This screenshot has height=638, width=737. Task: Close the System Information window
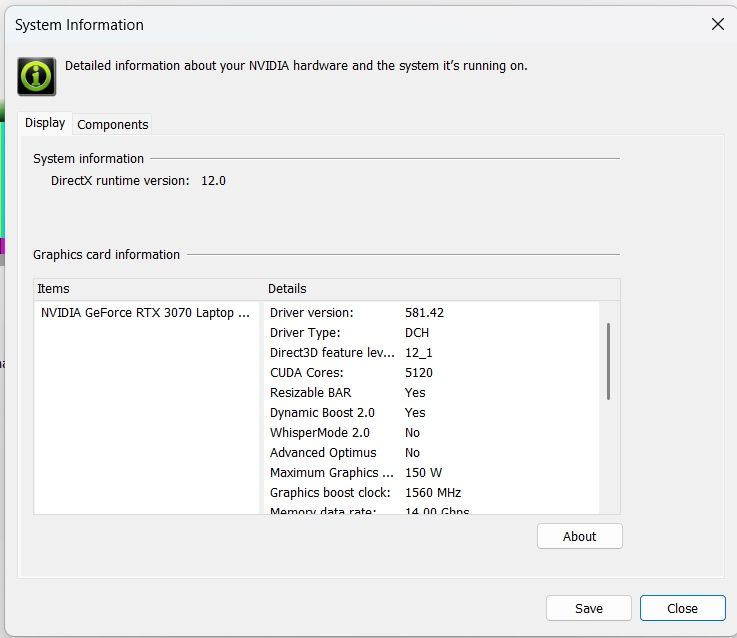(717, 25)
